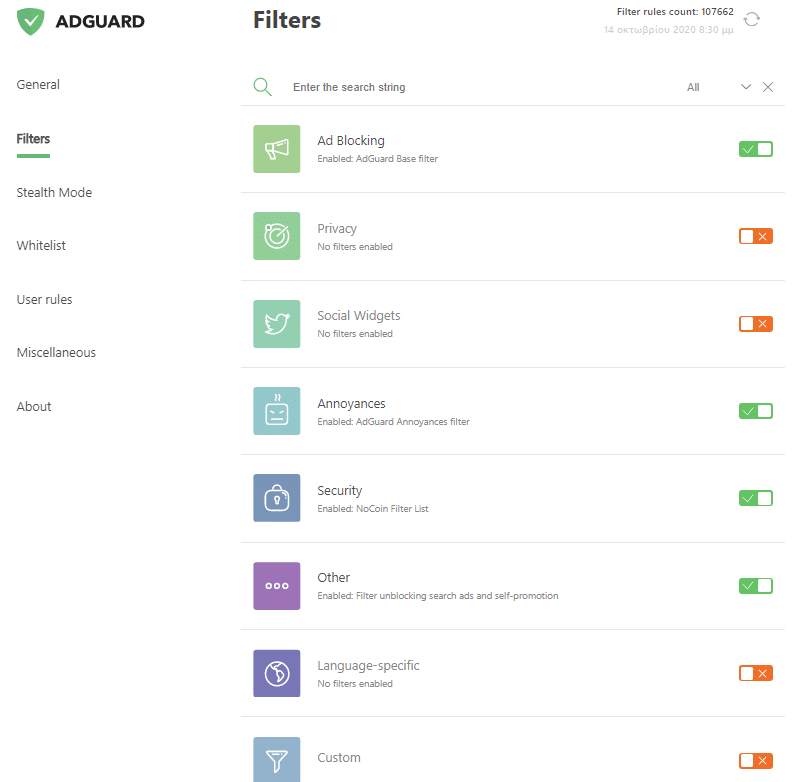This screenshot has width=796, height=782.
Task: Click 'Enabled: AdGuard Annoyances filter' text
Action: (393, 422)
